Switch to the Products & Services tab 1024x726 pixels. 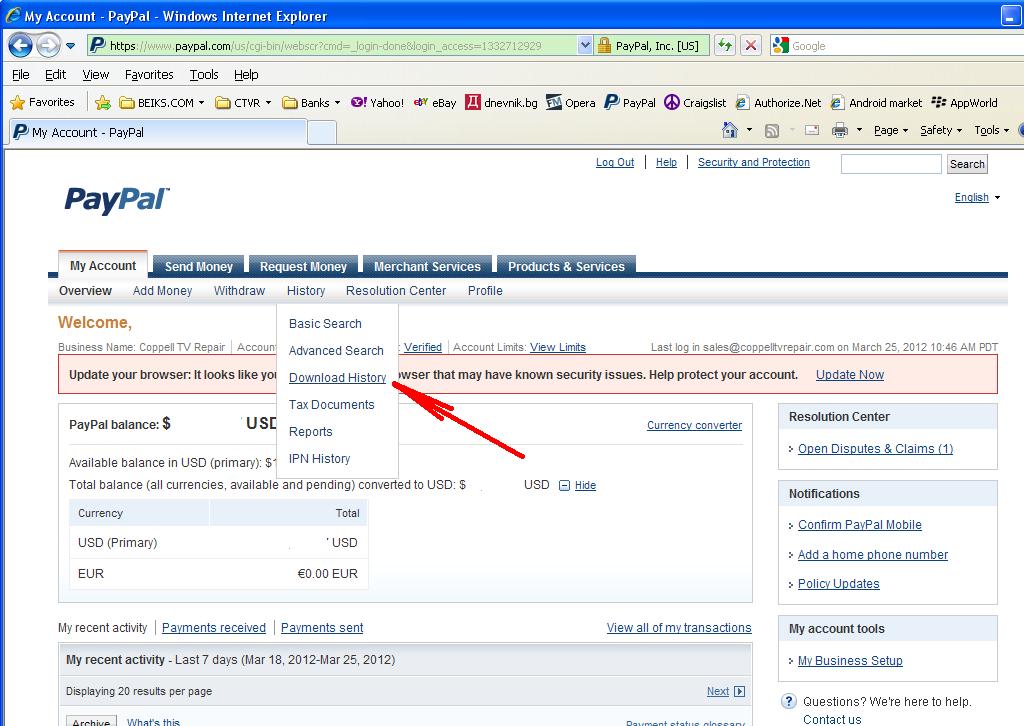[566, 266]
